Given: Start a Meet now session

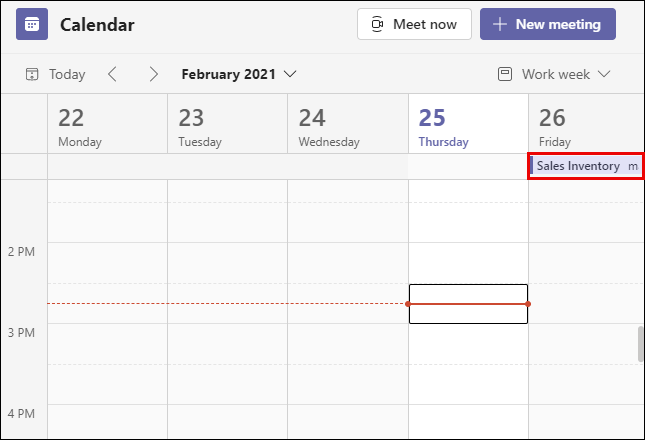Looking at the screenshot, I should click(414, 24).
